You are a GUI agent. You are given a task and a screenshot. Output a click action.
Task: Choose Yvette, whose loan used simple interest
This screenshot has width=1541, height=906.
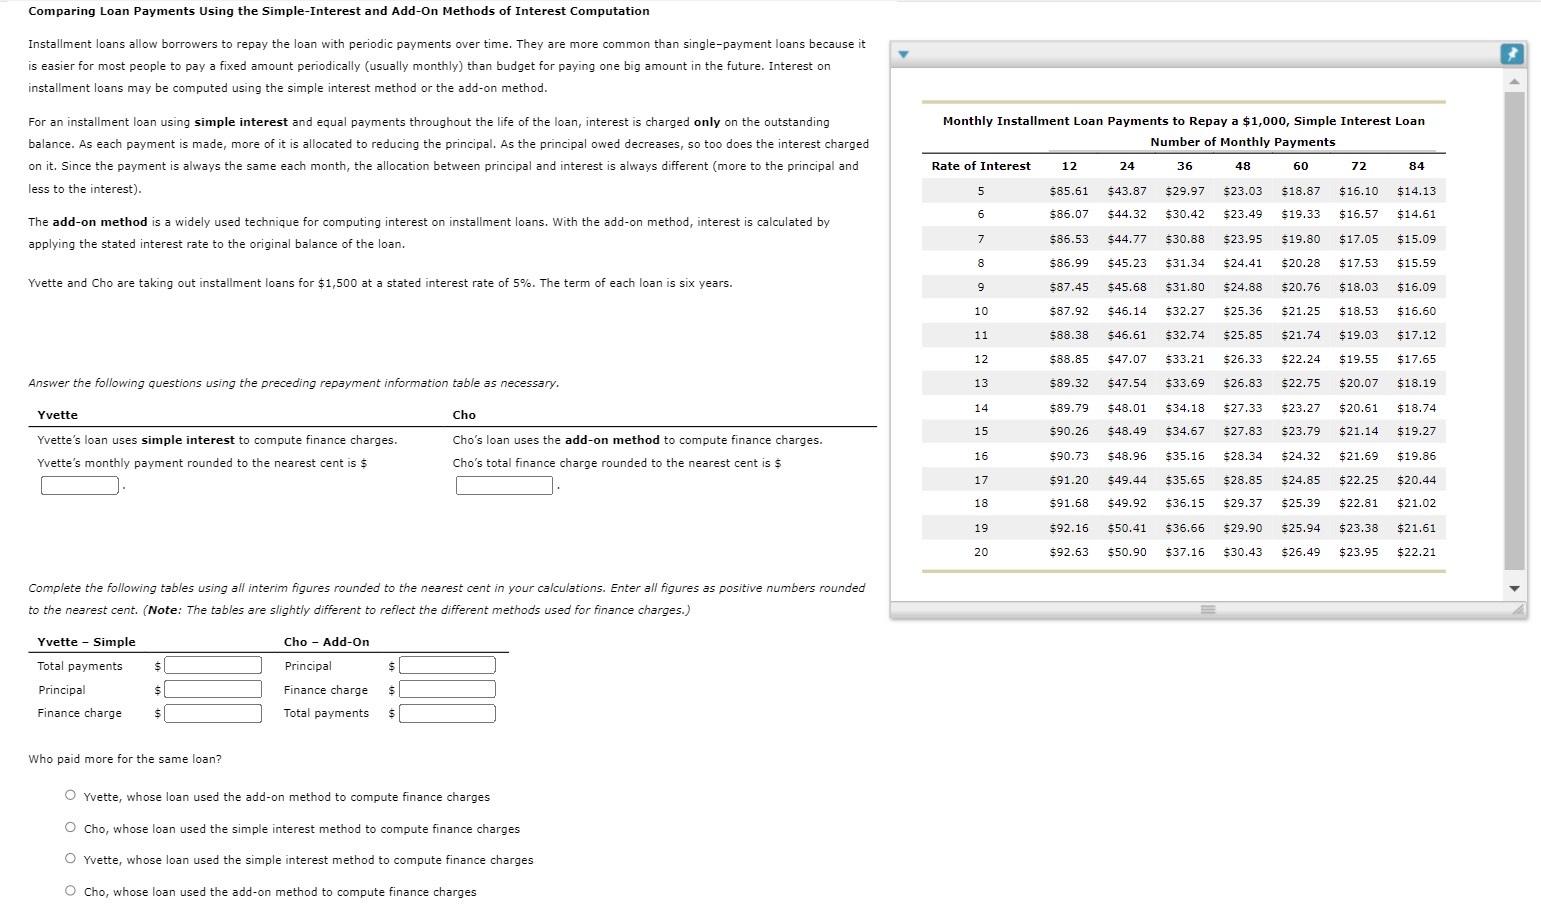70,857
